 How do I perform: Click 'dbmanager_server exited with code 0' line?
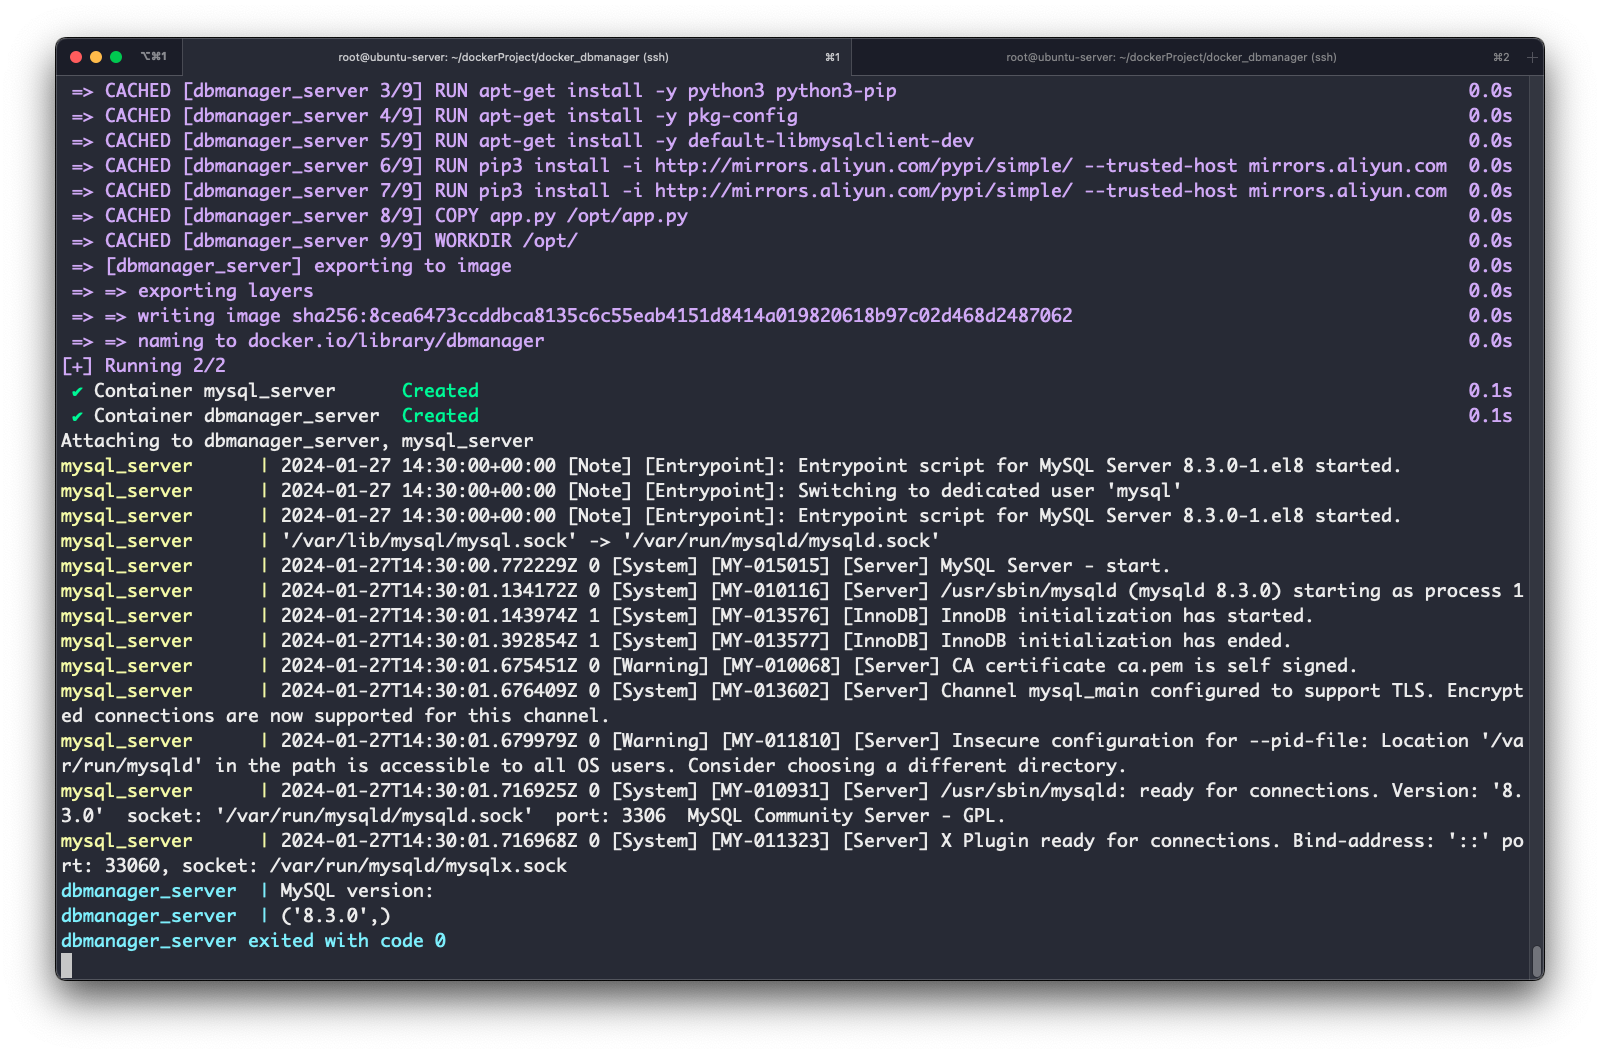253,941
